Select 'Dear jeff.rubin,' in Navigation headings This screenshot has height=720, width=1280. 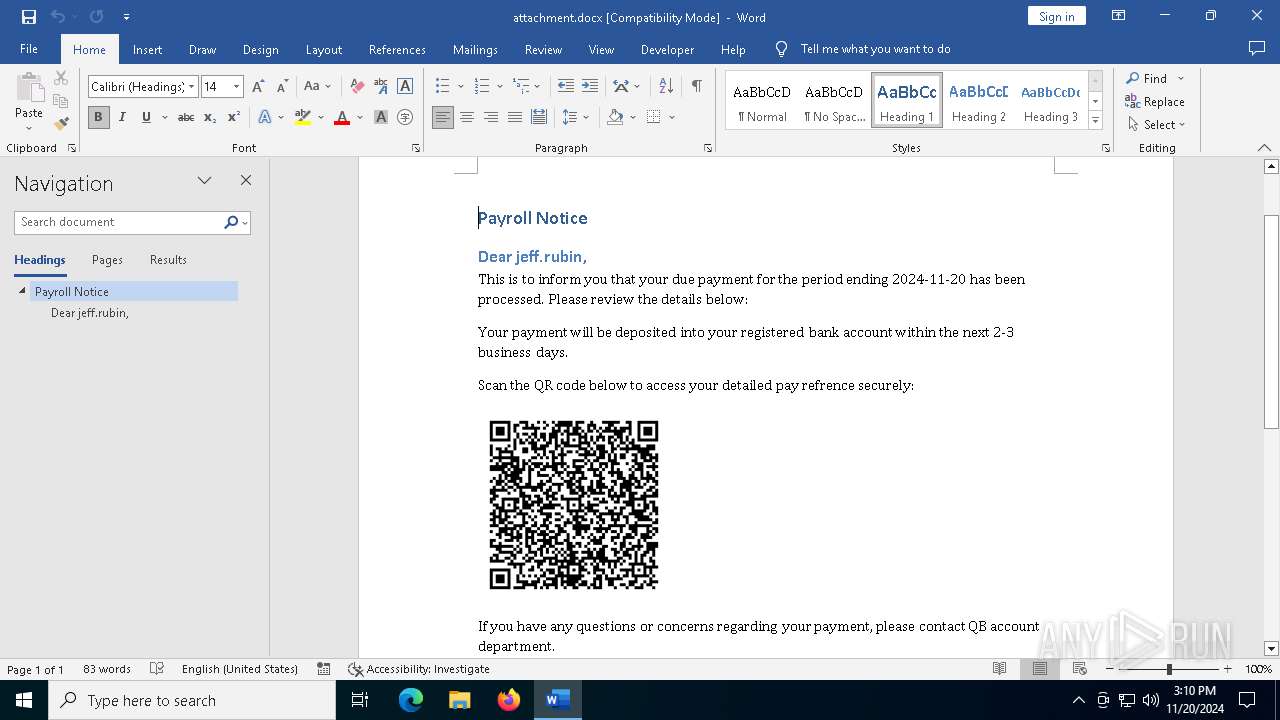90,313
